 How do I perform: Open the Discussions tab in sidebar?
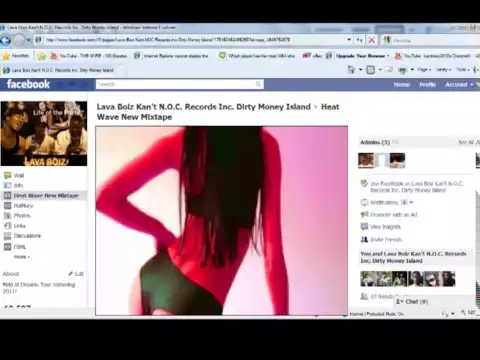click(27, 236)
